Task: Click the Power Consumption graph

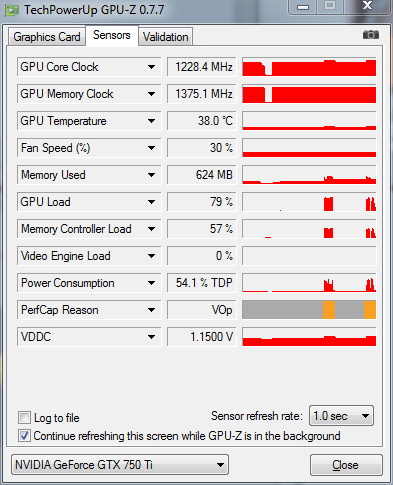Action: [309, 283]
